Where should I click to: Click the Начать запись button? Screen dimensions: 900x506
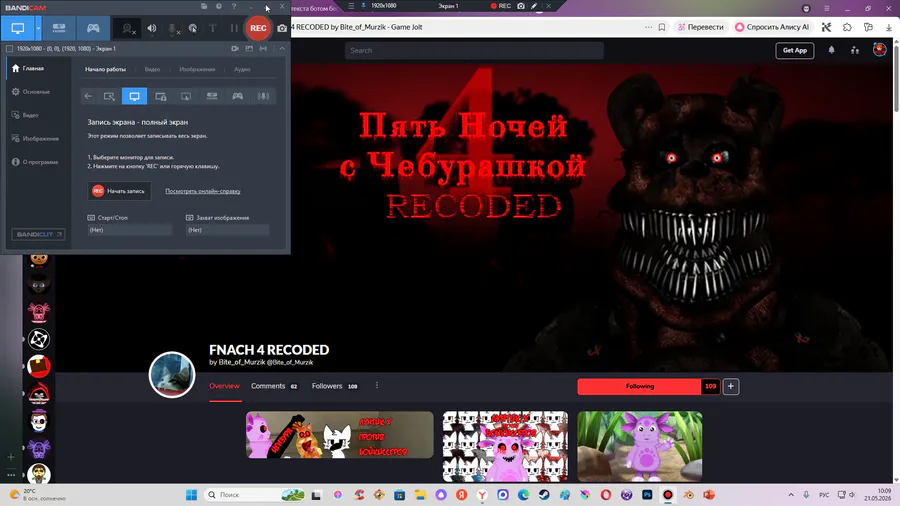pyautogui.click(x=119, y=191)
